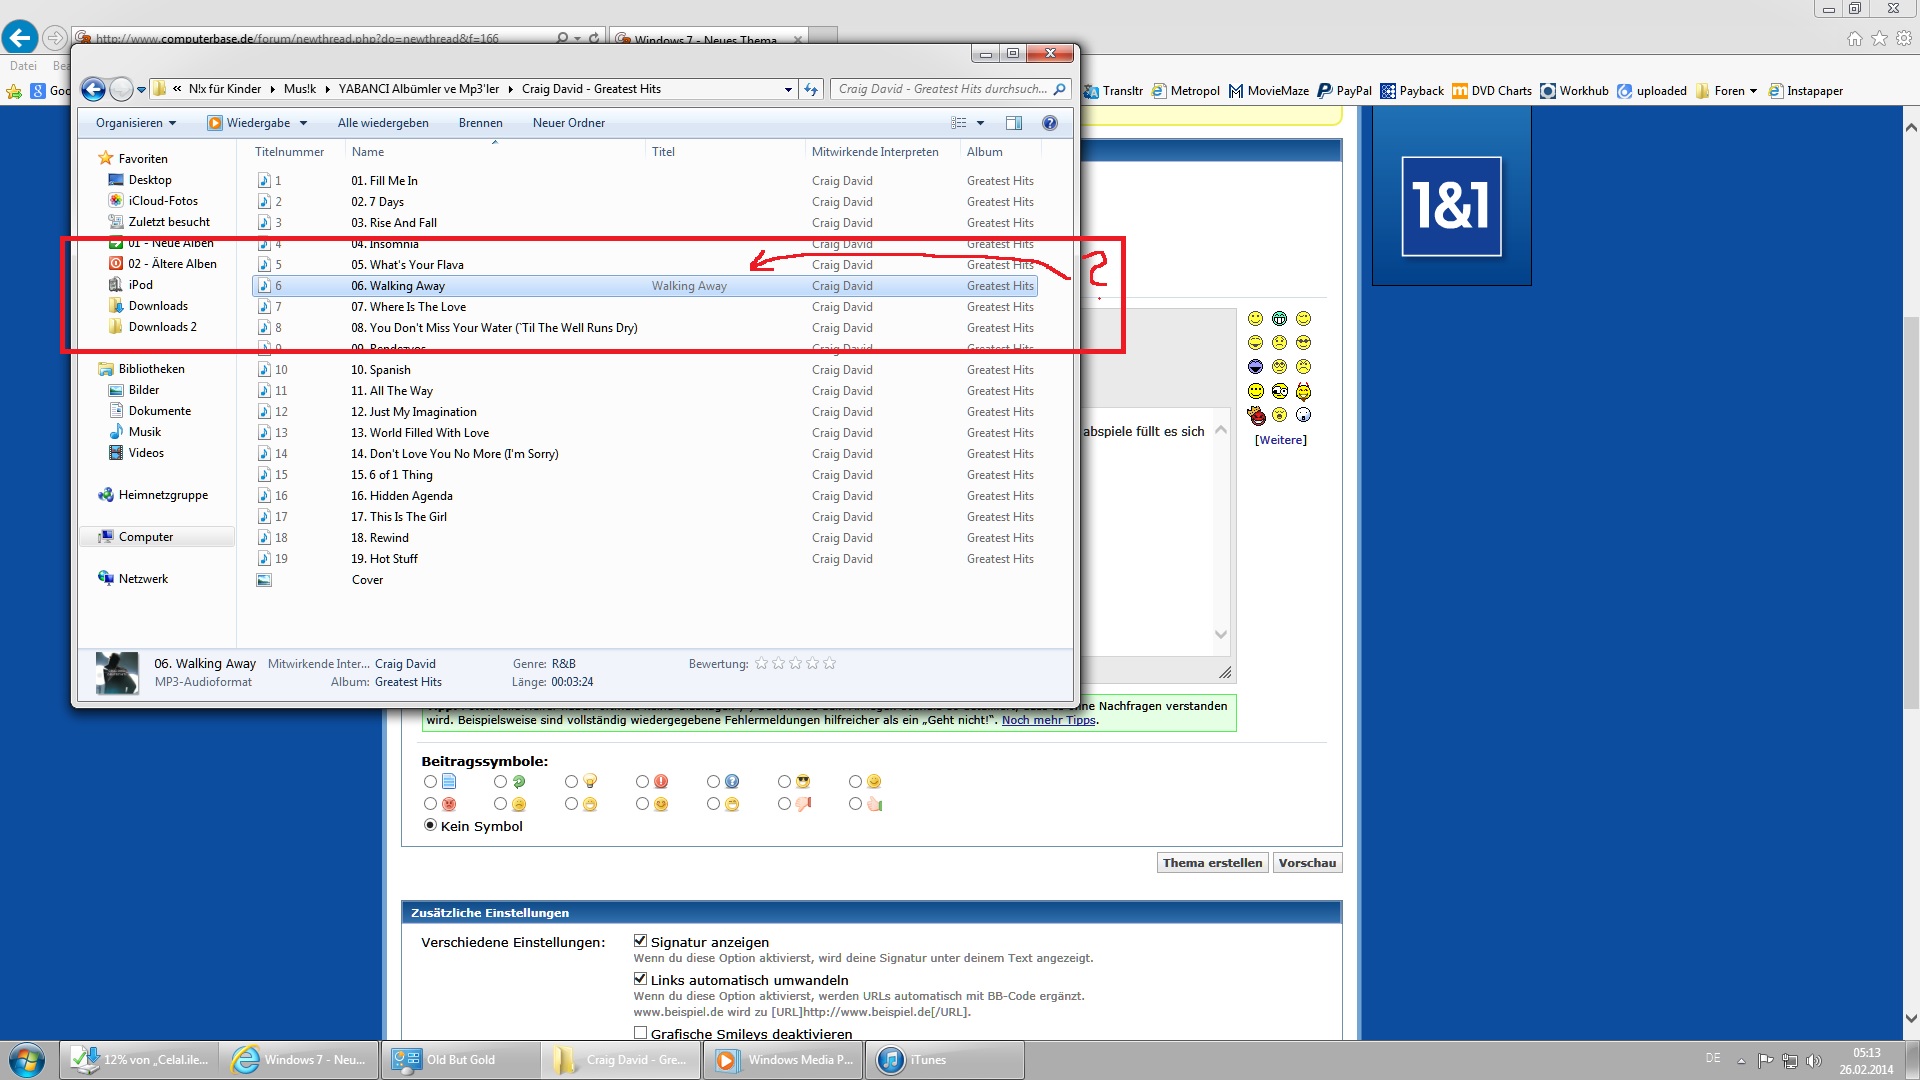
Task: Click the Vorschau button
Action: [1306, 863]
